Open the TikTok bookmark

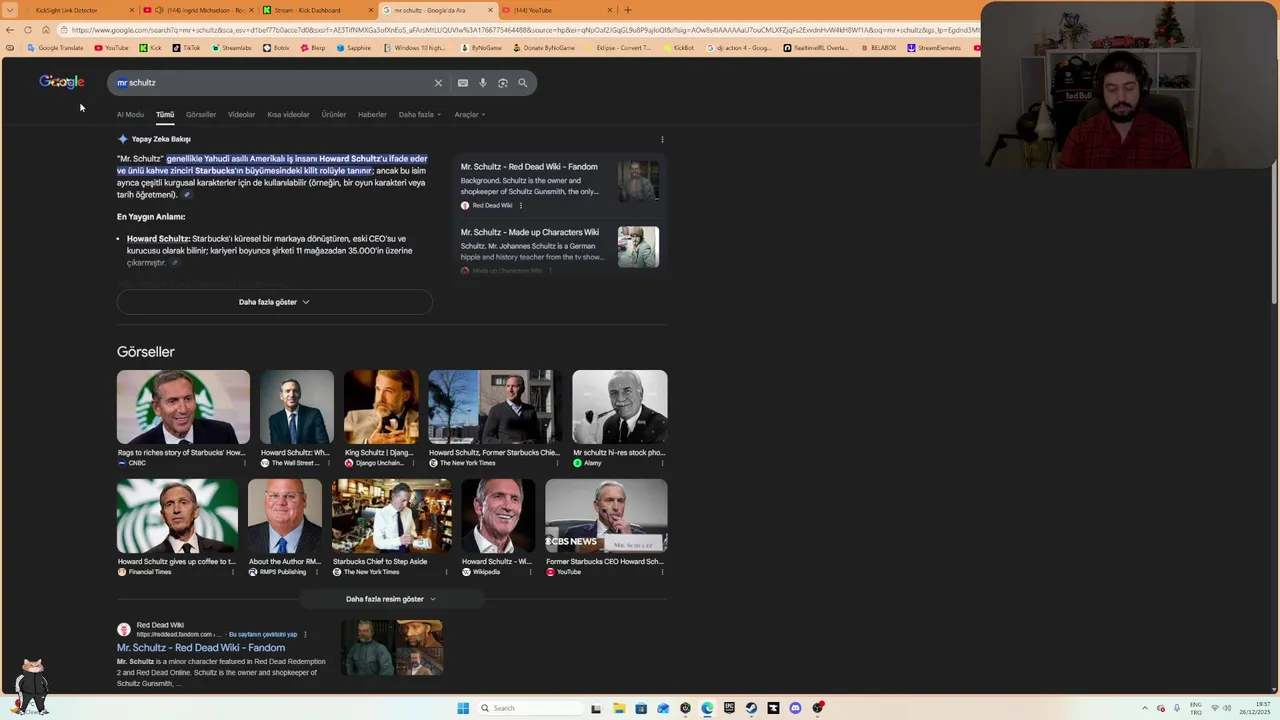186,48
